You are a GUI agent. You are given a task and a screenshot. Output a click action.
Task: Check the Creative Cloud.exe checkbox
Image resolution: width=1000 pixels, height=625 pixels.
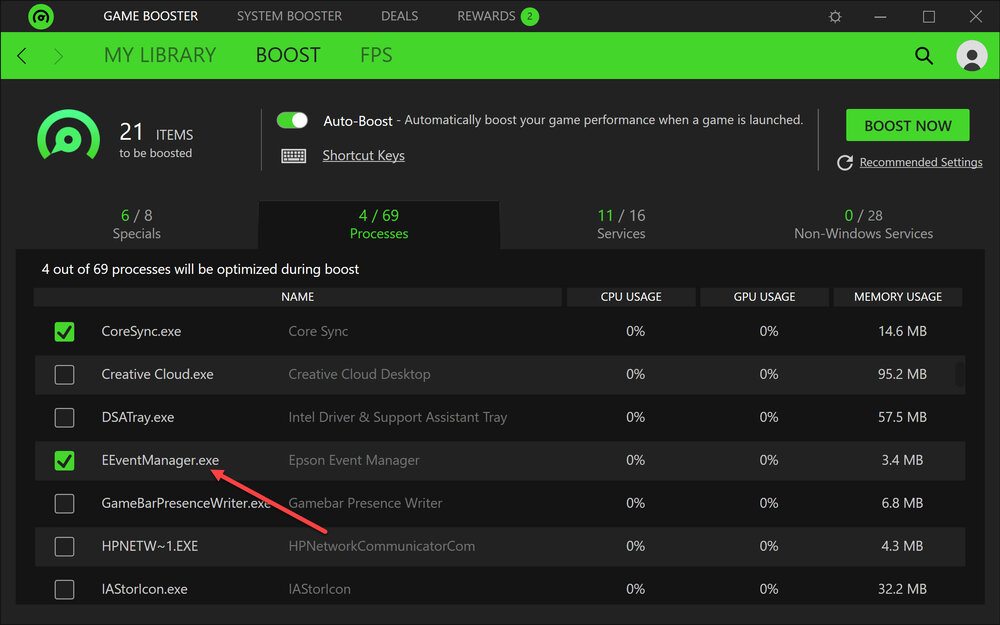(64, 374)
